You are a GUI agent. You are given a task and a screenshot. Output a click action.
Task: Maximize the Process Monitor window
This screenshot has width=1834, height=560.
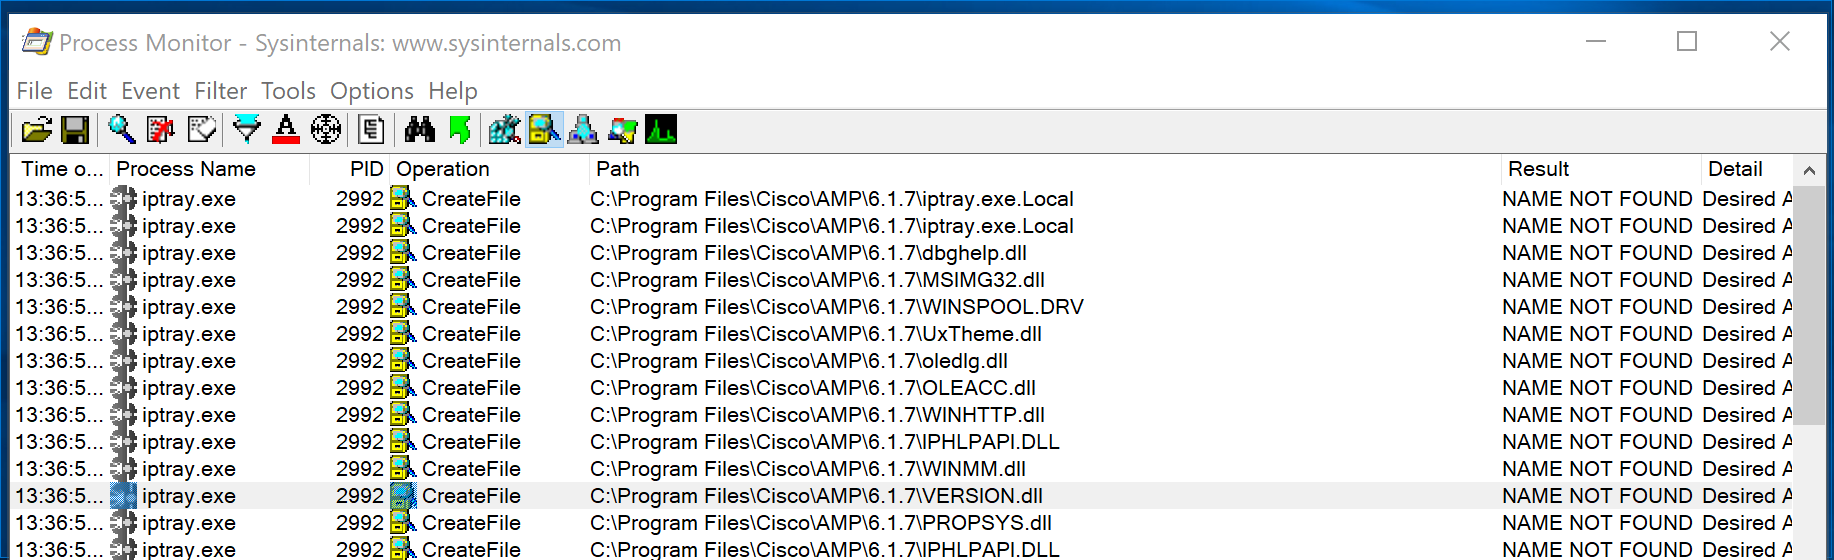click(x=1687, y=41)
